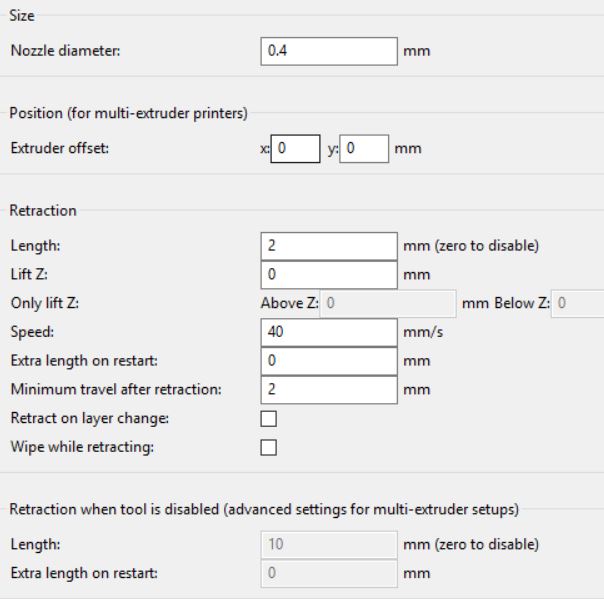Viewport: 604px width, 599px height.
Task: Click the Lift Z input field
Action: tap(329, 275)
